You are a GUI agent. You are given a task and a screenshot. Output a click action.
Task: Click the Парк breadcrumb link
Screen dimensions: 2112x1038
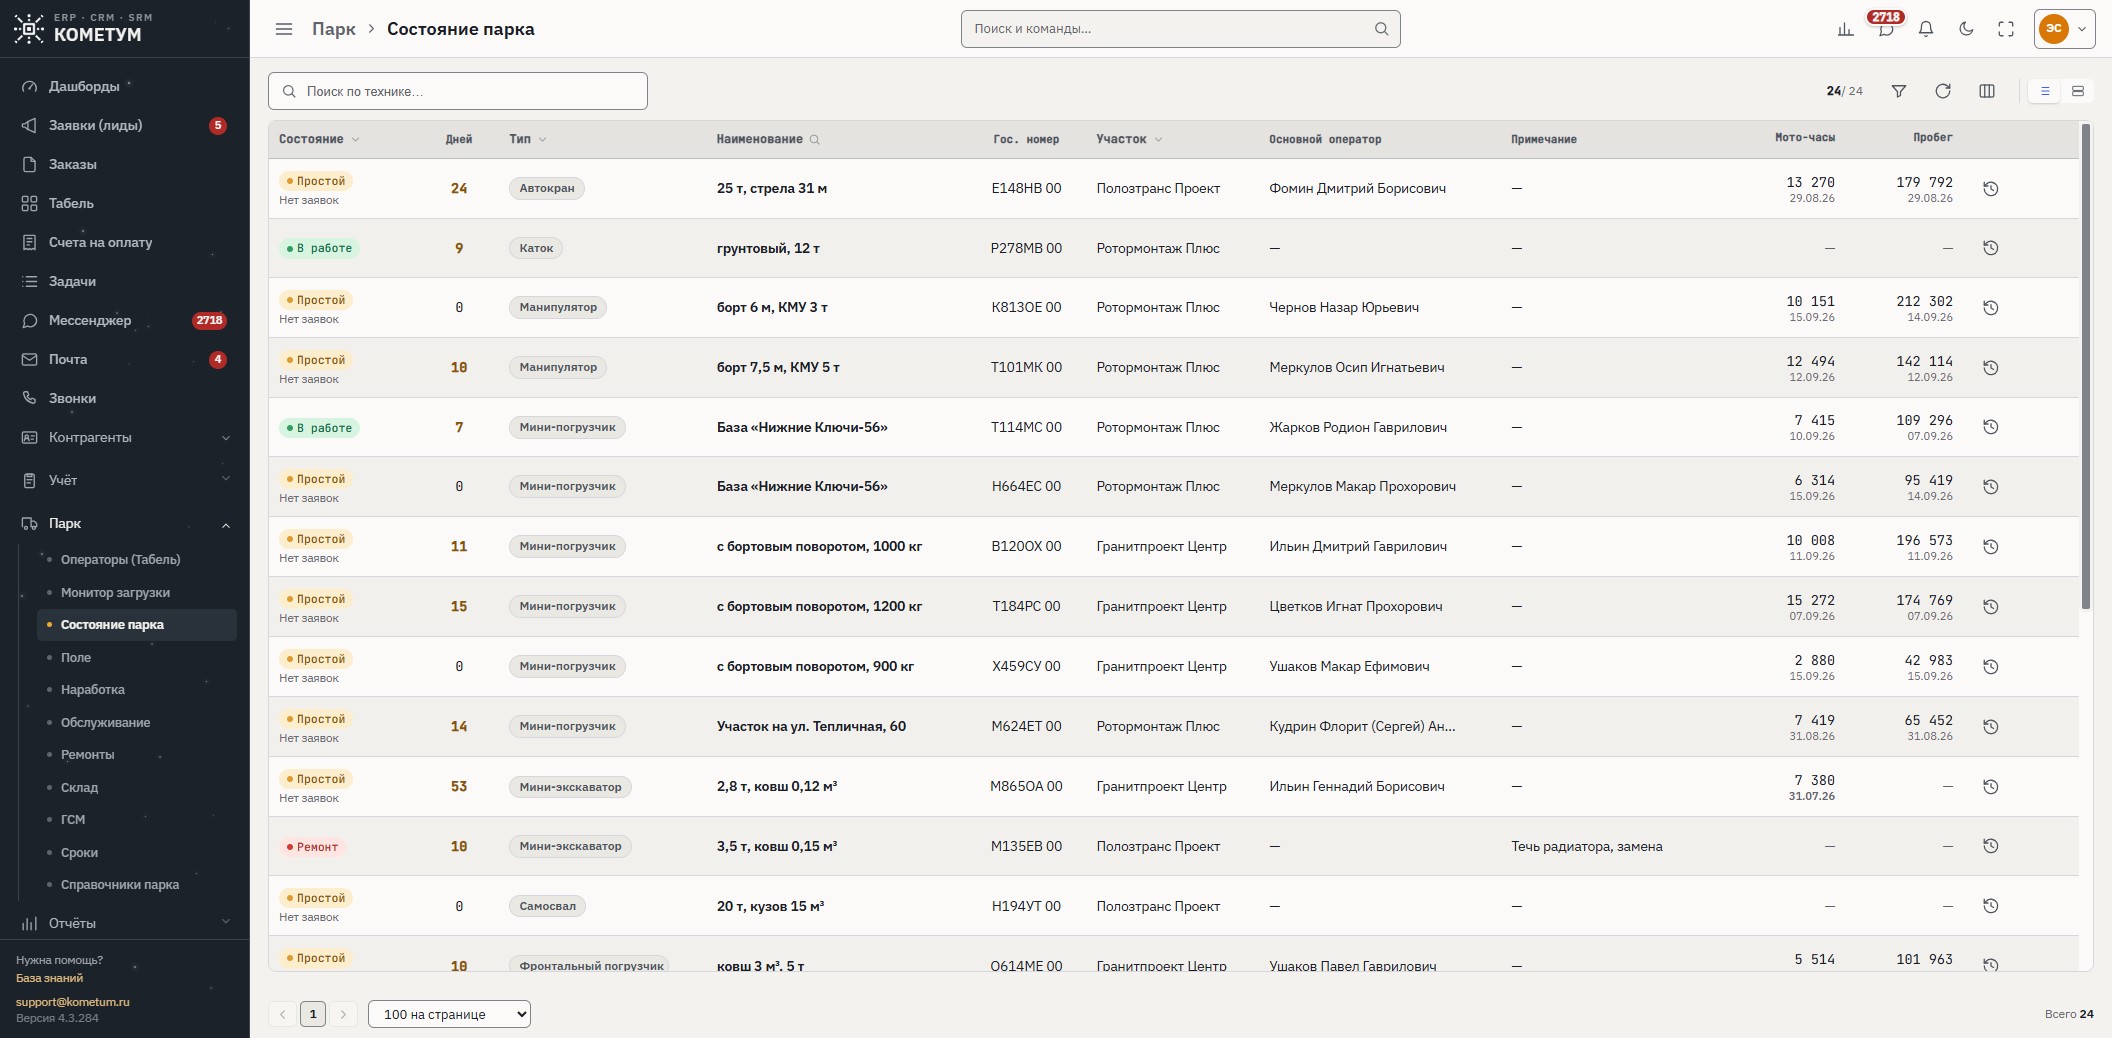click(x=333, y=29)
